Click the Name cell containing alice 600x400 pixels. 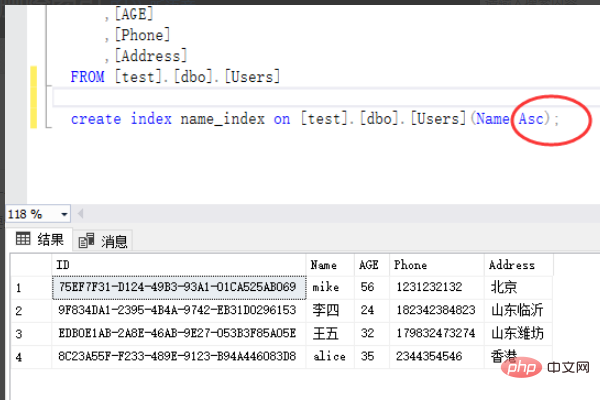(330, 357)
